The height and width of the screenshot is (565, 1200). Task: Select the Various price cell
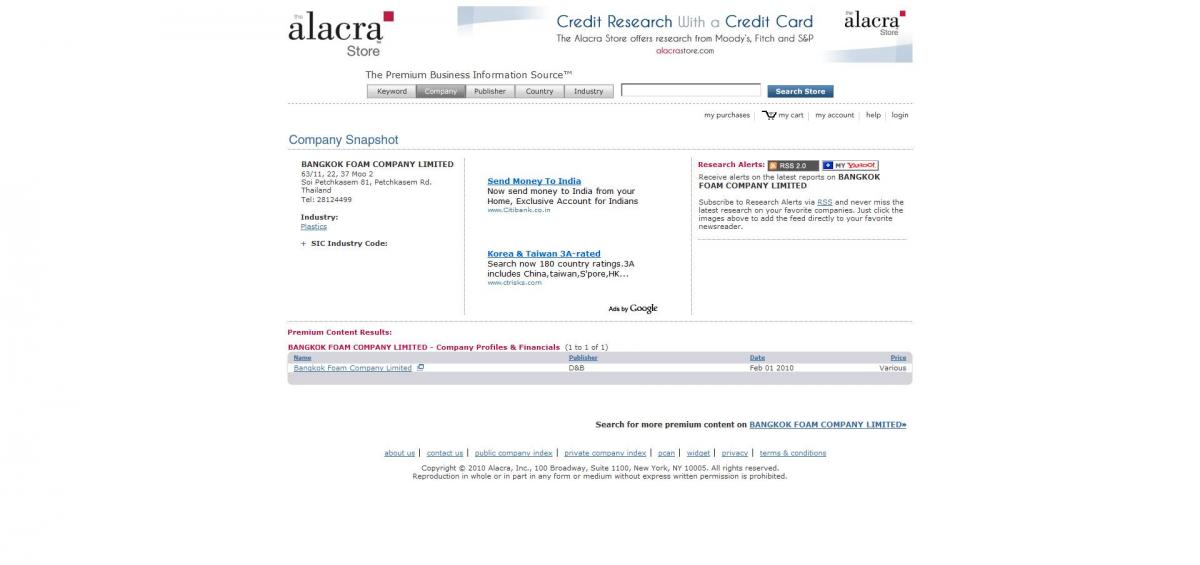click(893, 368)
